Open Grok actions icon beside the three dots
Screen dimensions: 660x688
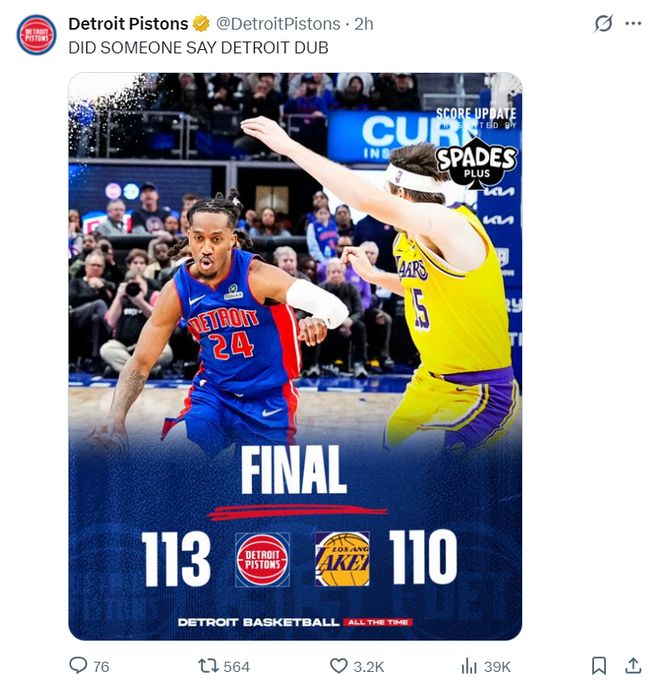[603, 23]
